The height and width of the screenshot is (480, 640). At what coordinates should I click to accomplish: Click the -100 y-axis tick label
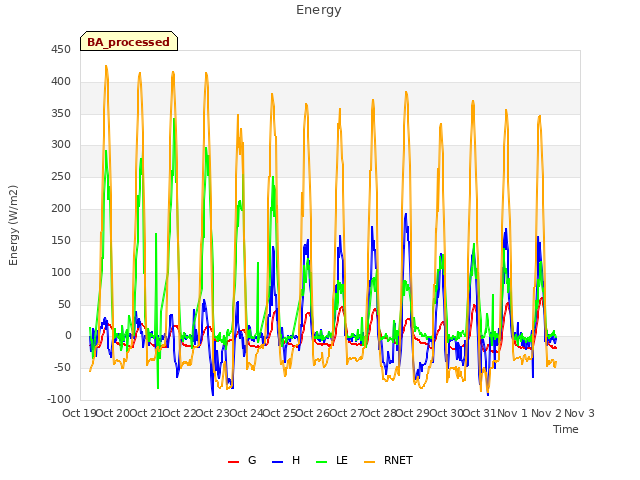point(59,400)
